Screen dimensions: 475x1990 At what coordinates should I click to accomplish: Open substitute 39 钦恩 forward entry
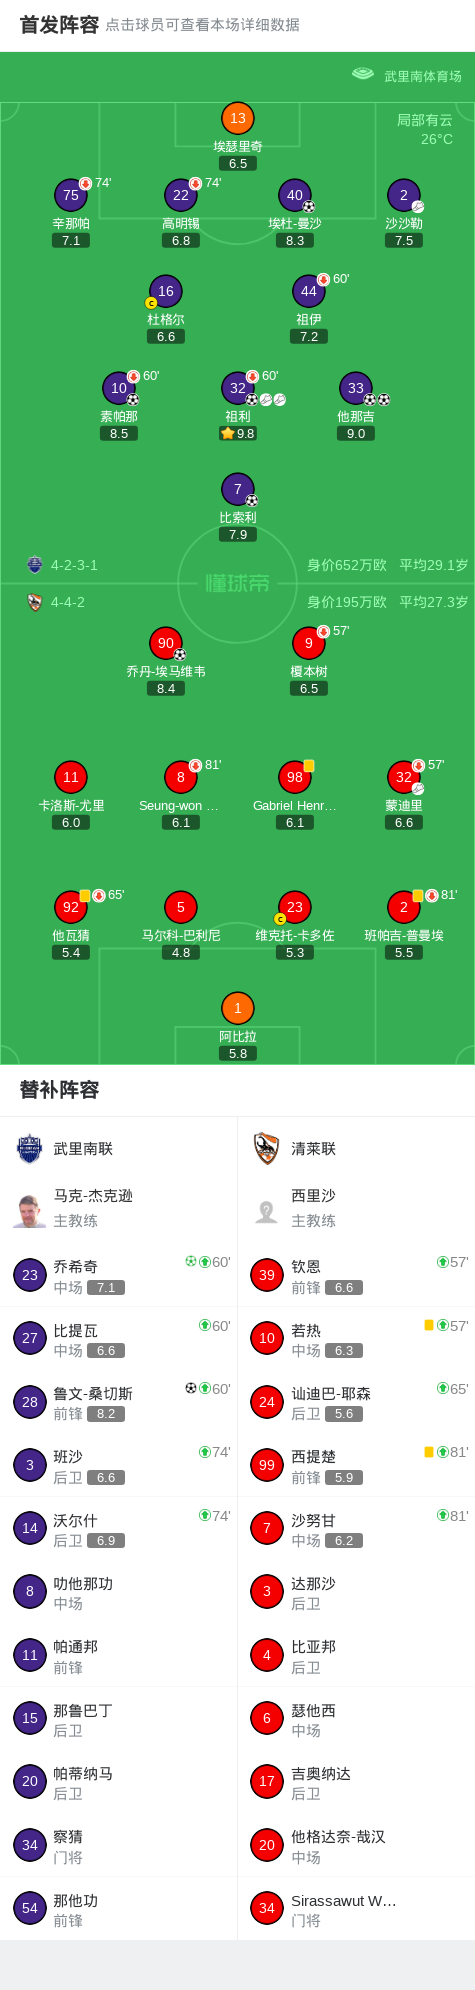tap(357, 1275)
